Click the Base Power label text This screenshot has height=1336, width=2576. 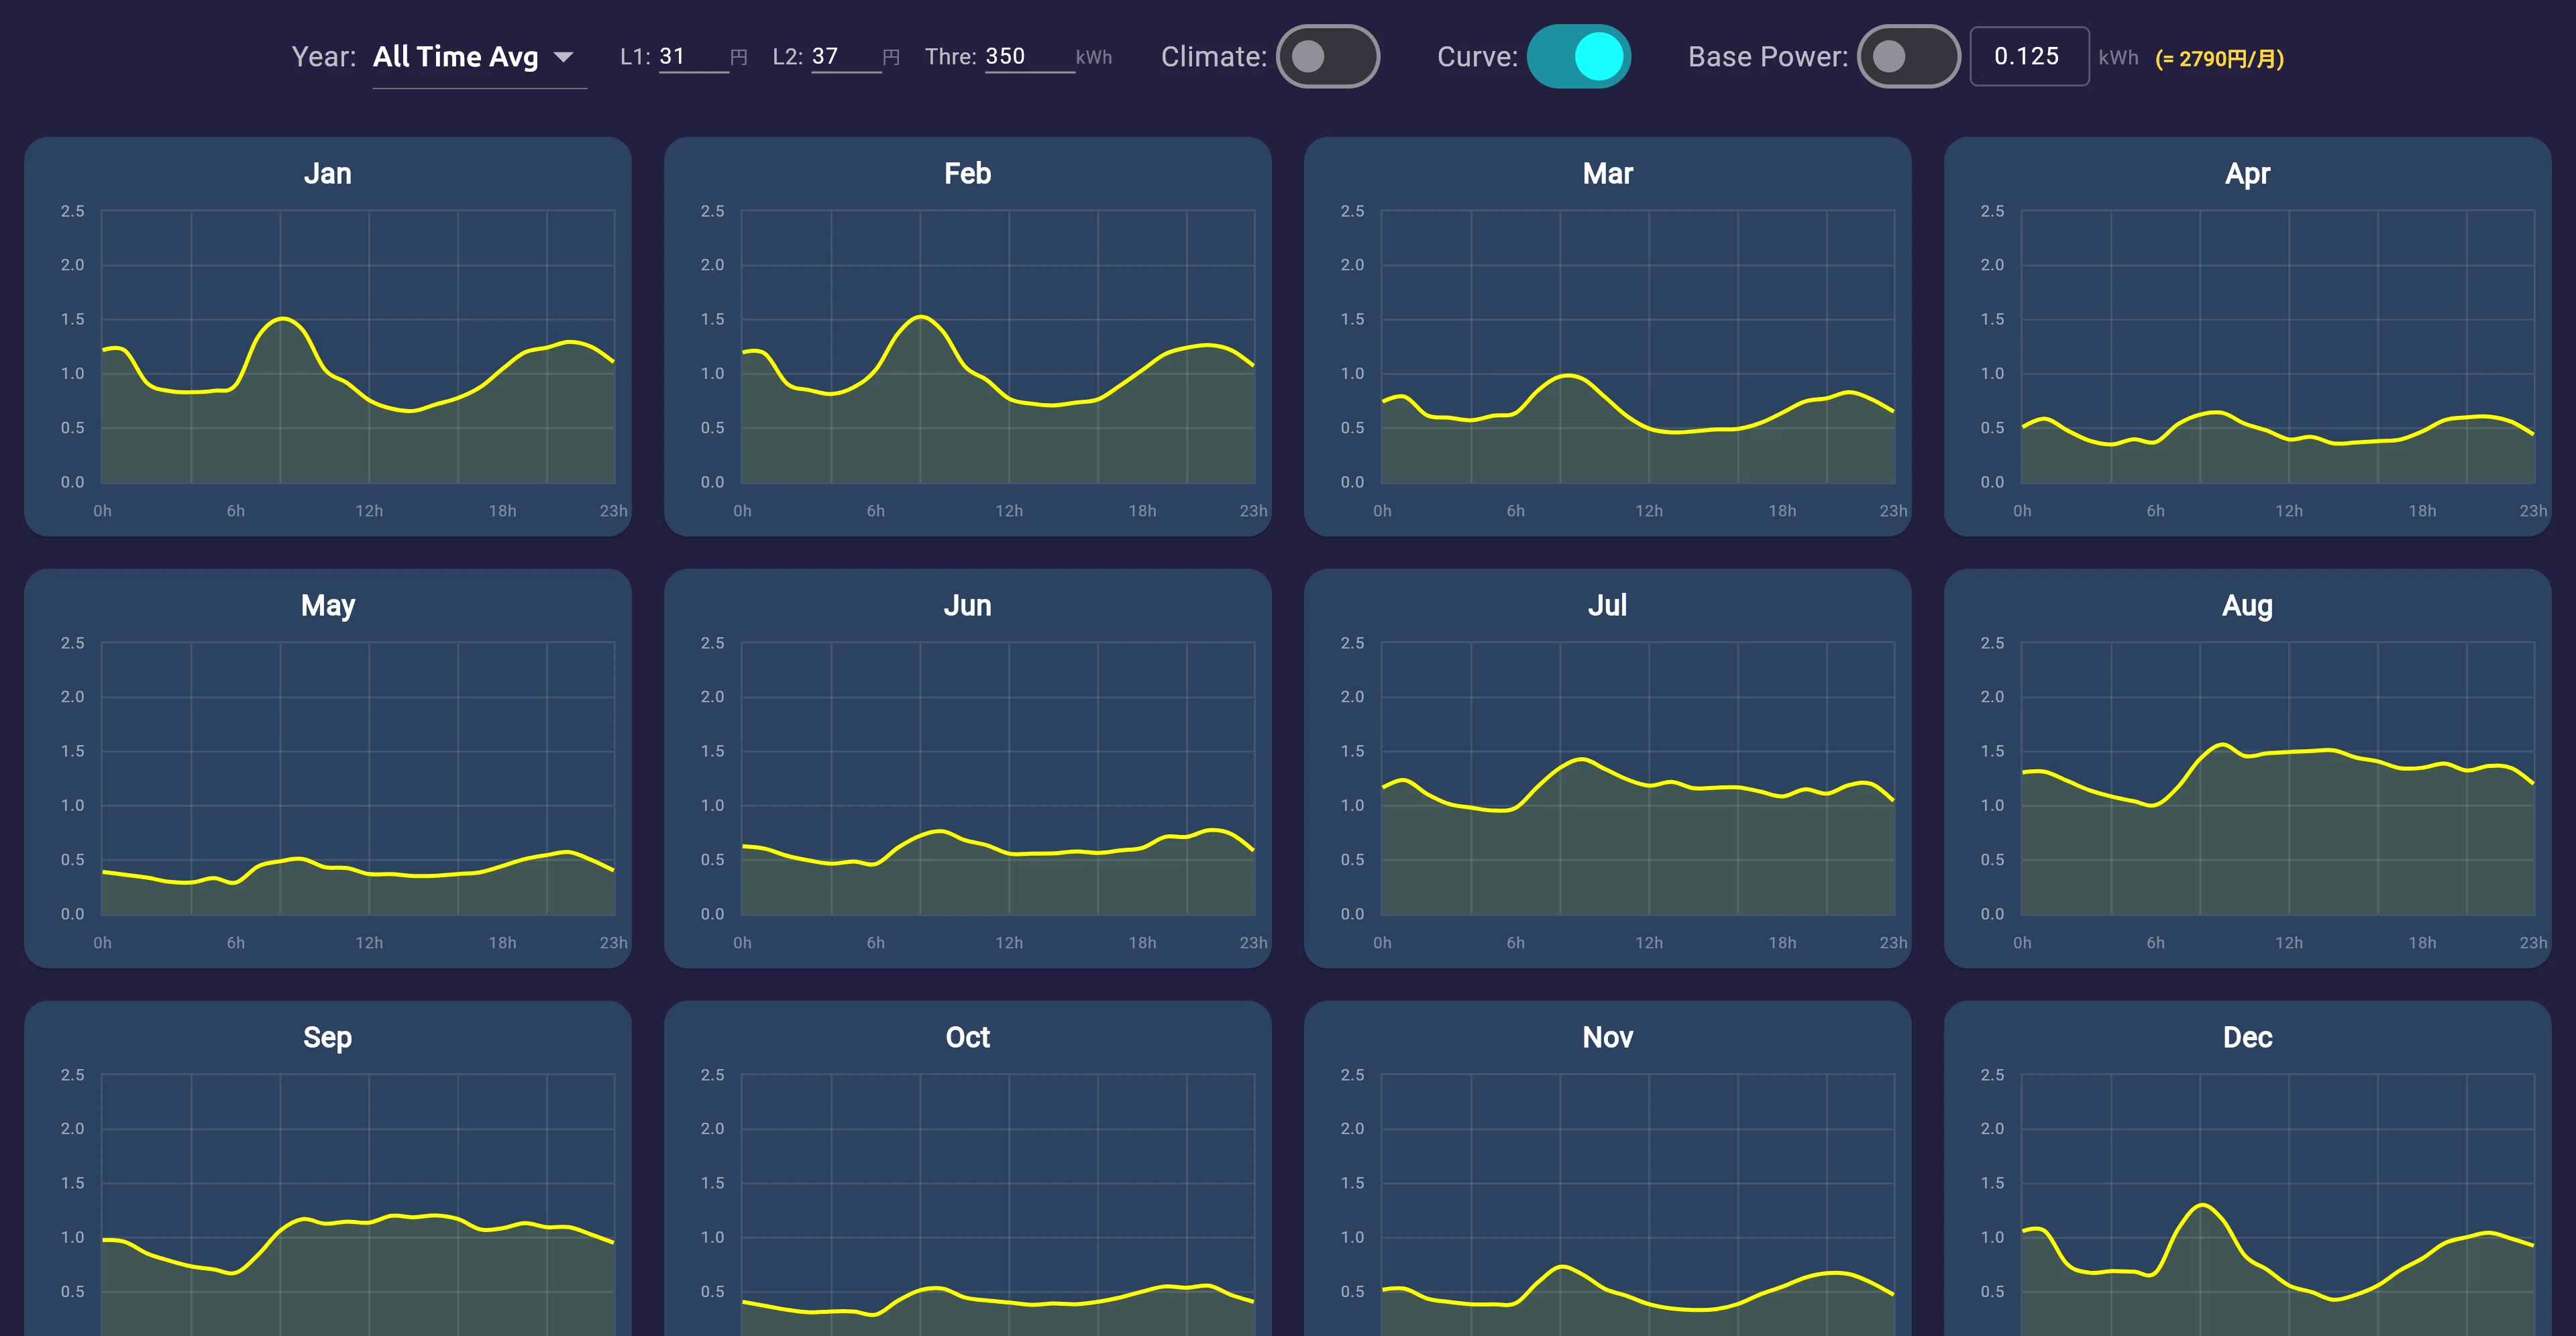pyautogui.click(x=1768, y=57)
